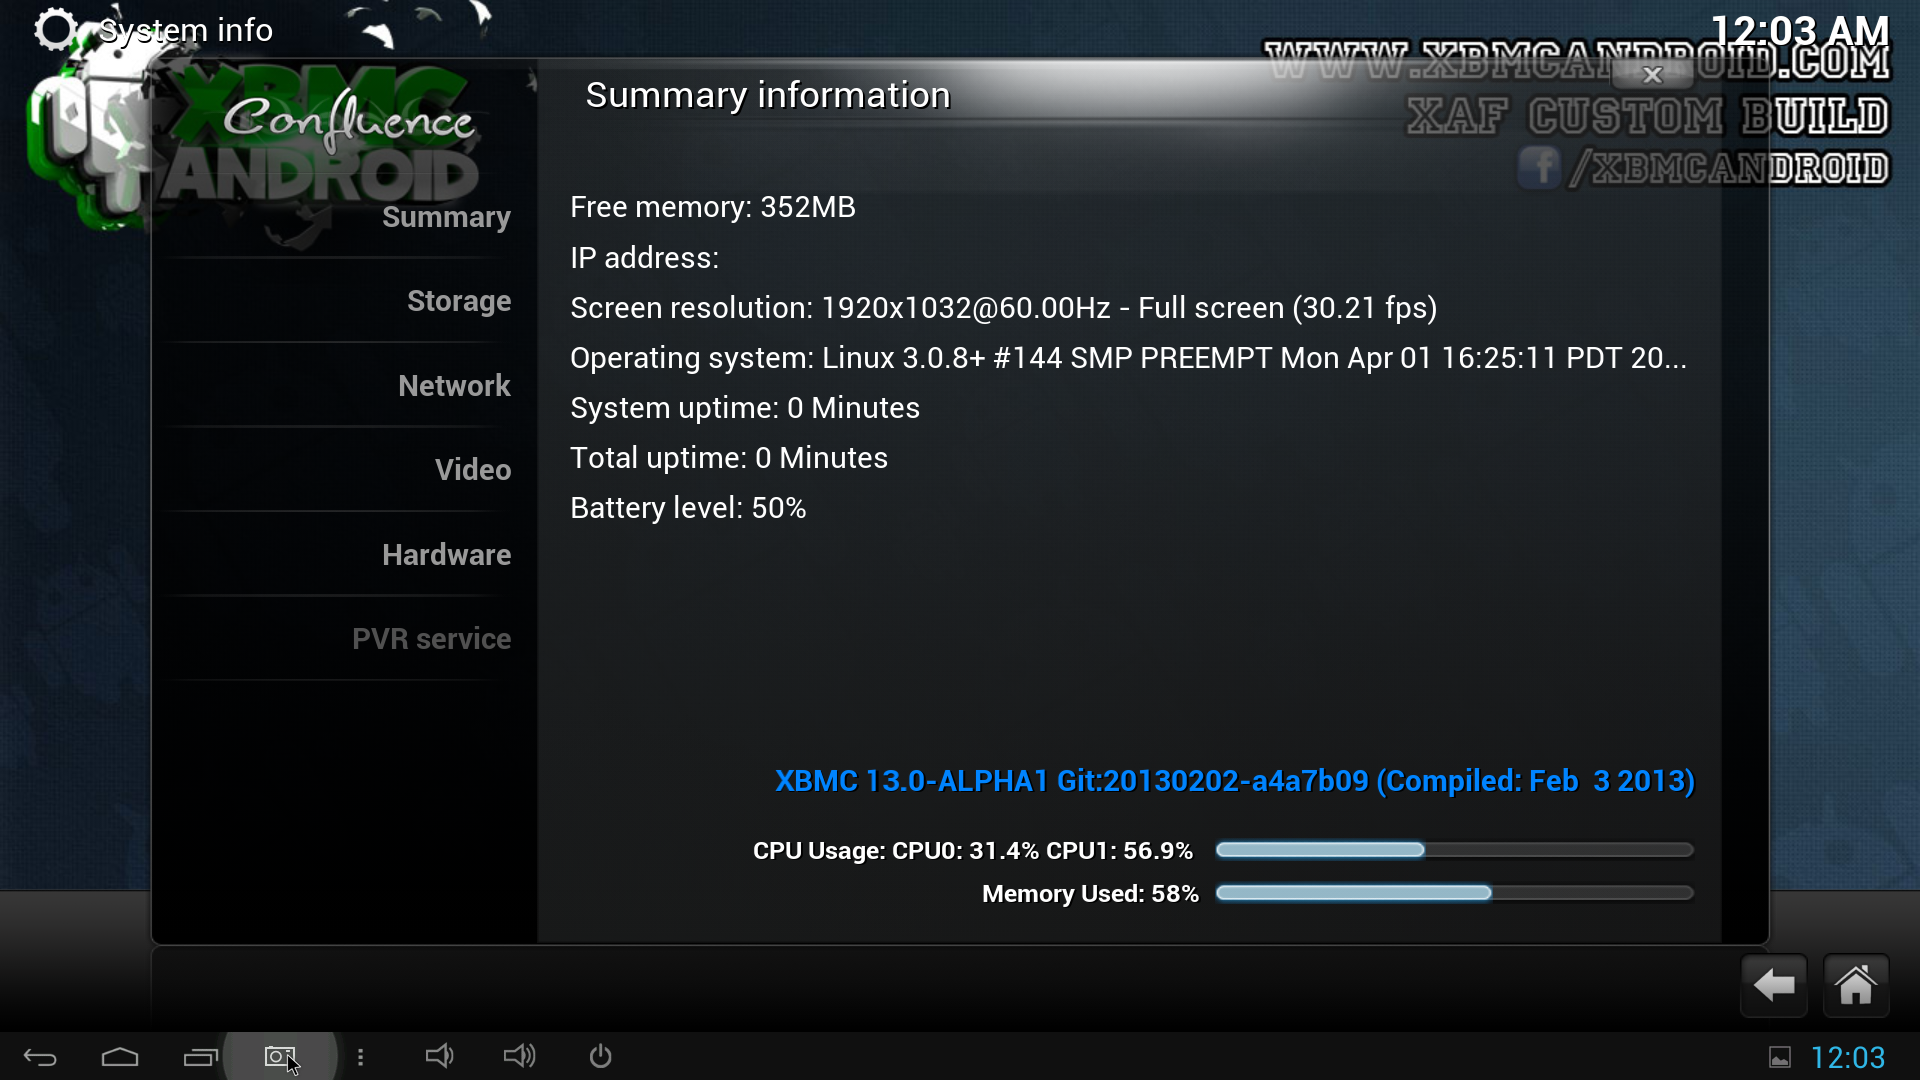
Task: Click the XBMC back arrow button
Action: 1774,986
